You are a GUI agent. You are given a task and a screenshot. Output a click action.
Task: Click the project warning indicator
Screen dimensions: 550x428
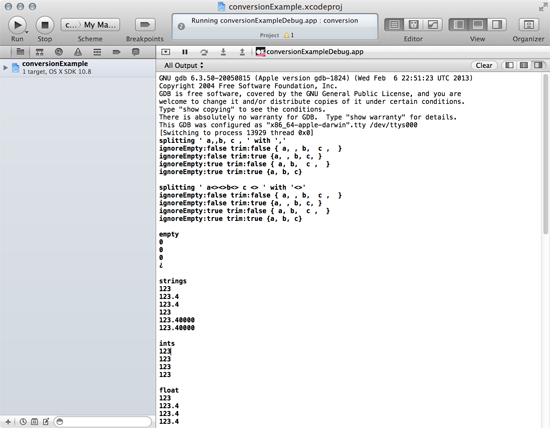pyautogui.click(x=289, y=35)
